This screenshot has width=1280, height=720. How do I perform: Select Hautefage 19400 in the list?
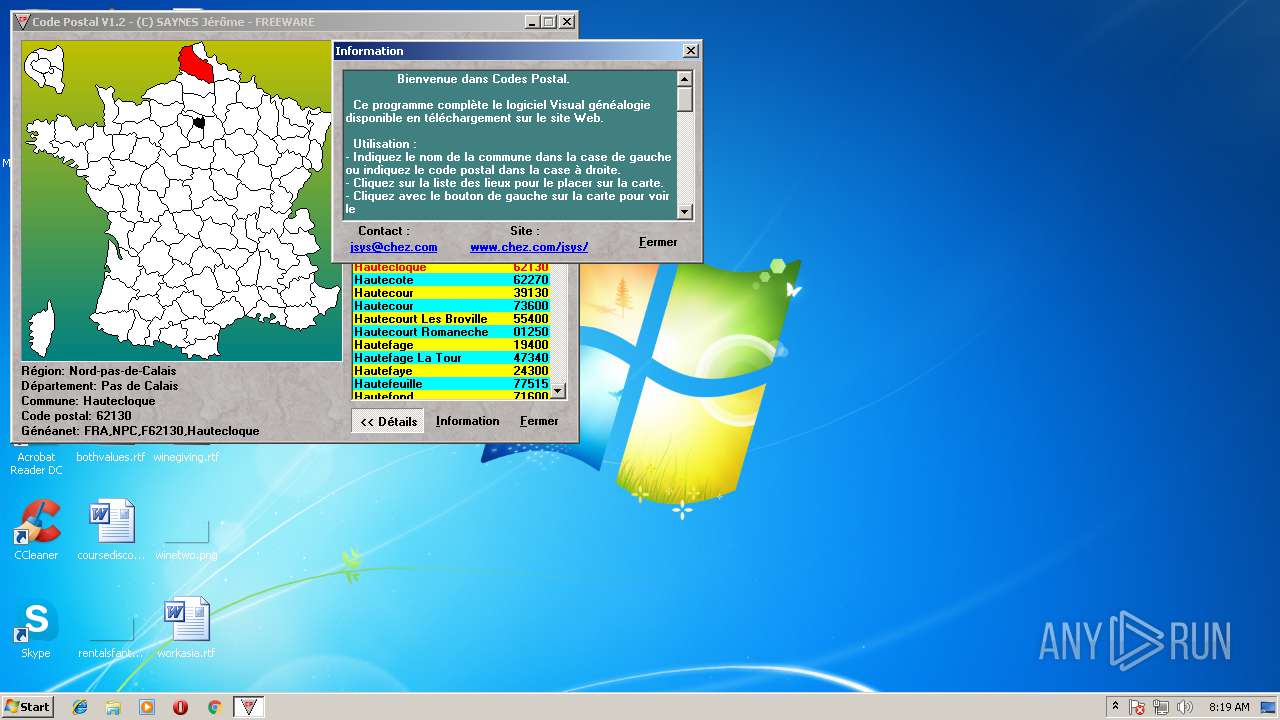[x=451, y=345]
